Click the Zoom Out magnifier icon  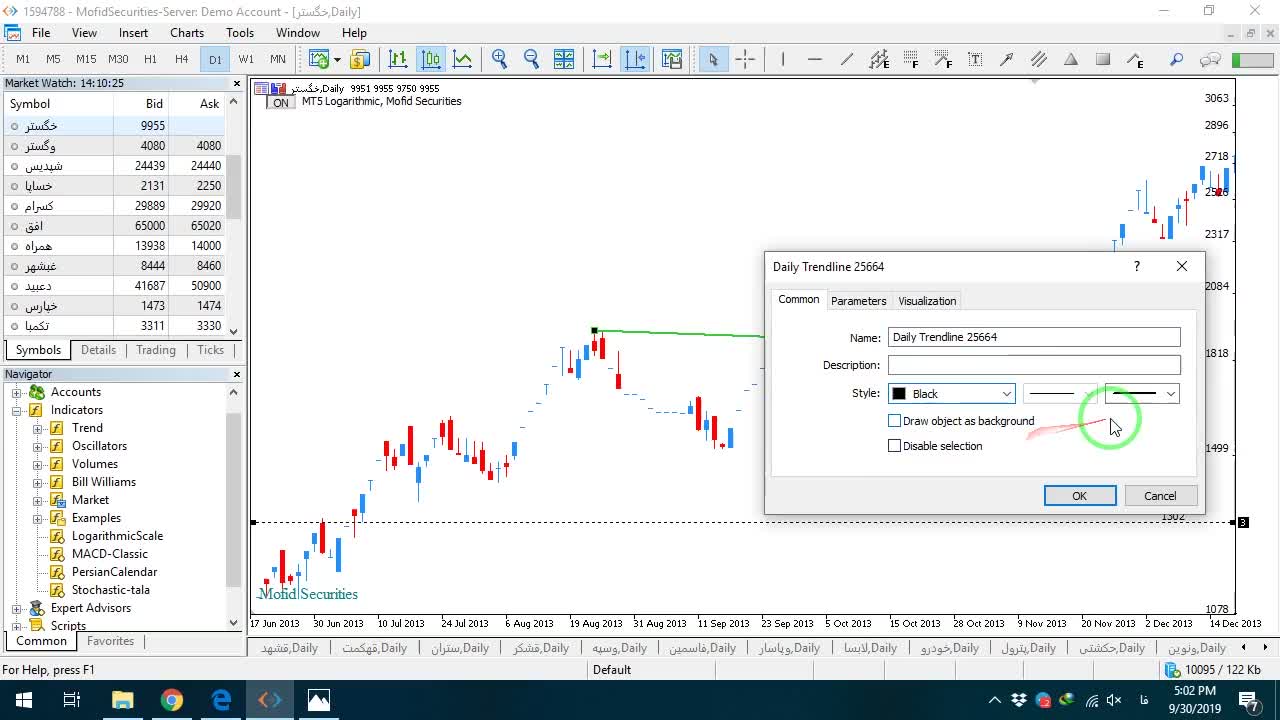[x=531, y=59]
